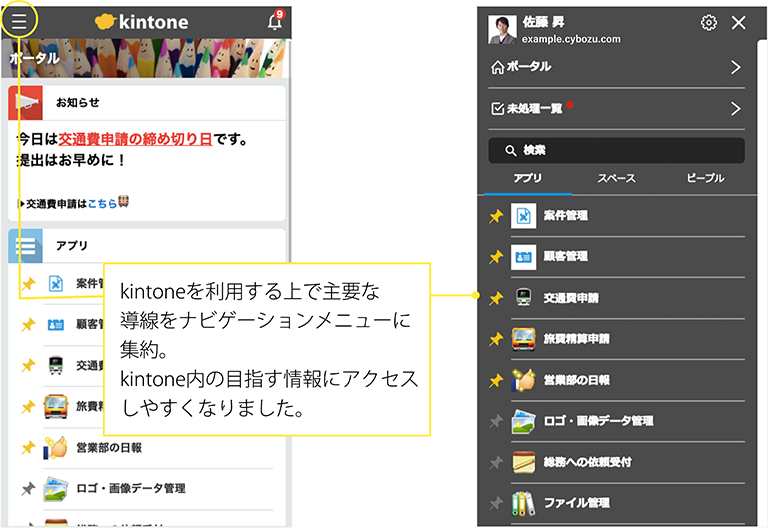
Task: Open 未処理一覧 in navigation menu
Action: (616, 109)
